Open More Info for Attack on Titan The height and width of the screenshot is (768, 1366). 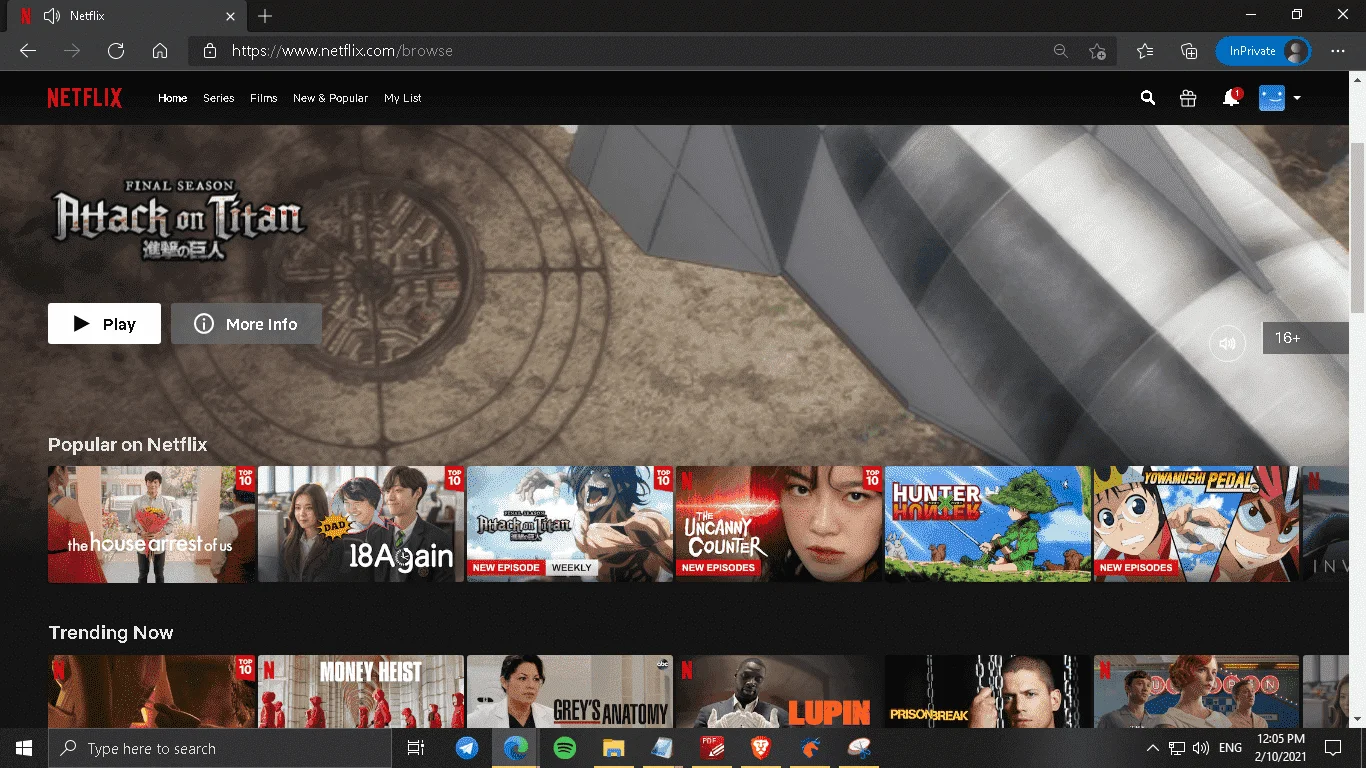pyautogui.click(x=246, y=324)
